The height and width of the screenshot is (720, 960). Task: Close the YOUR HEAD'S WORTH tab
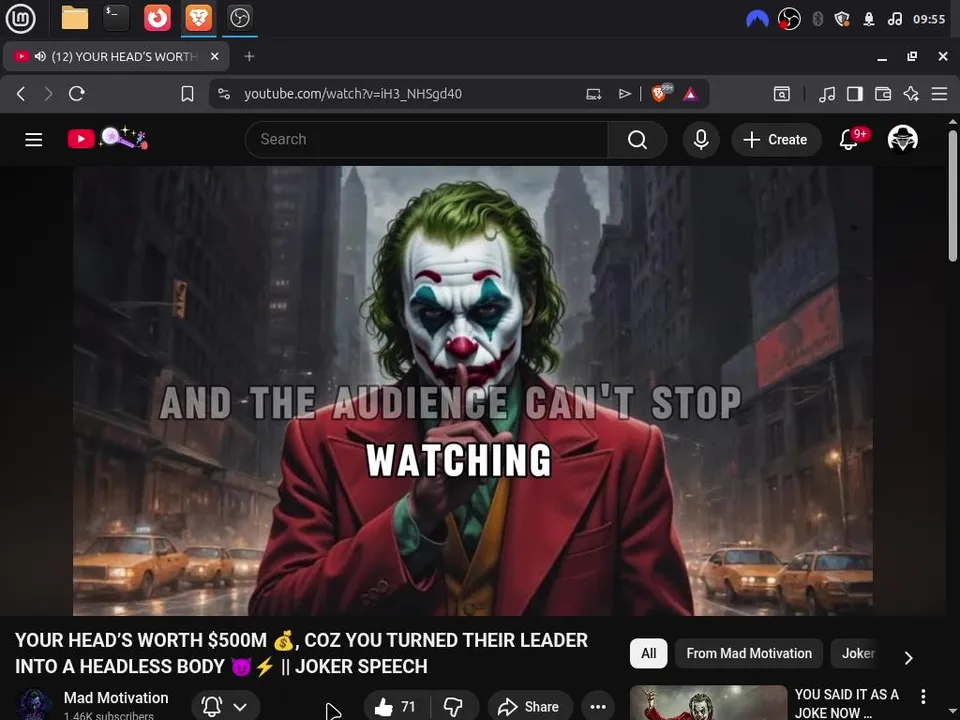point(214,56)
